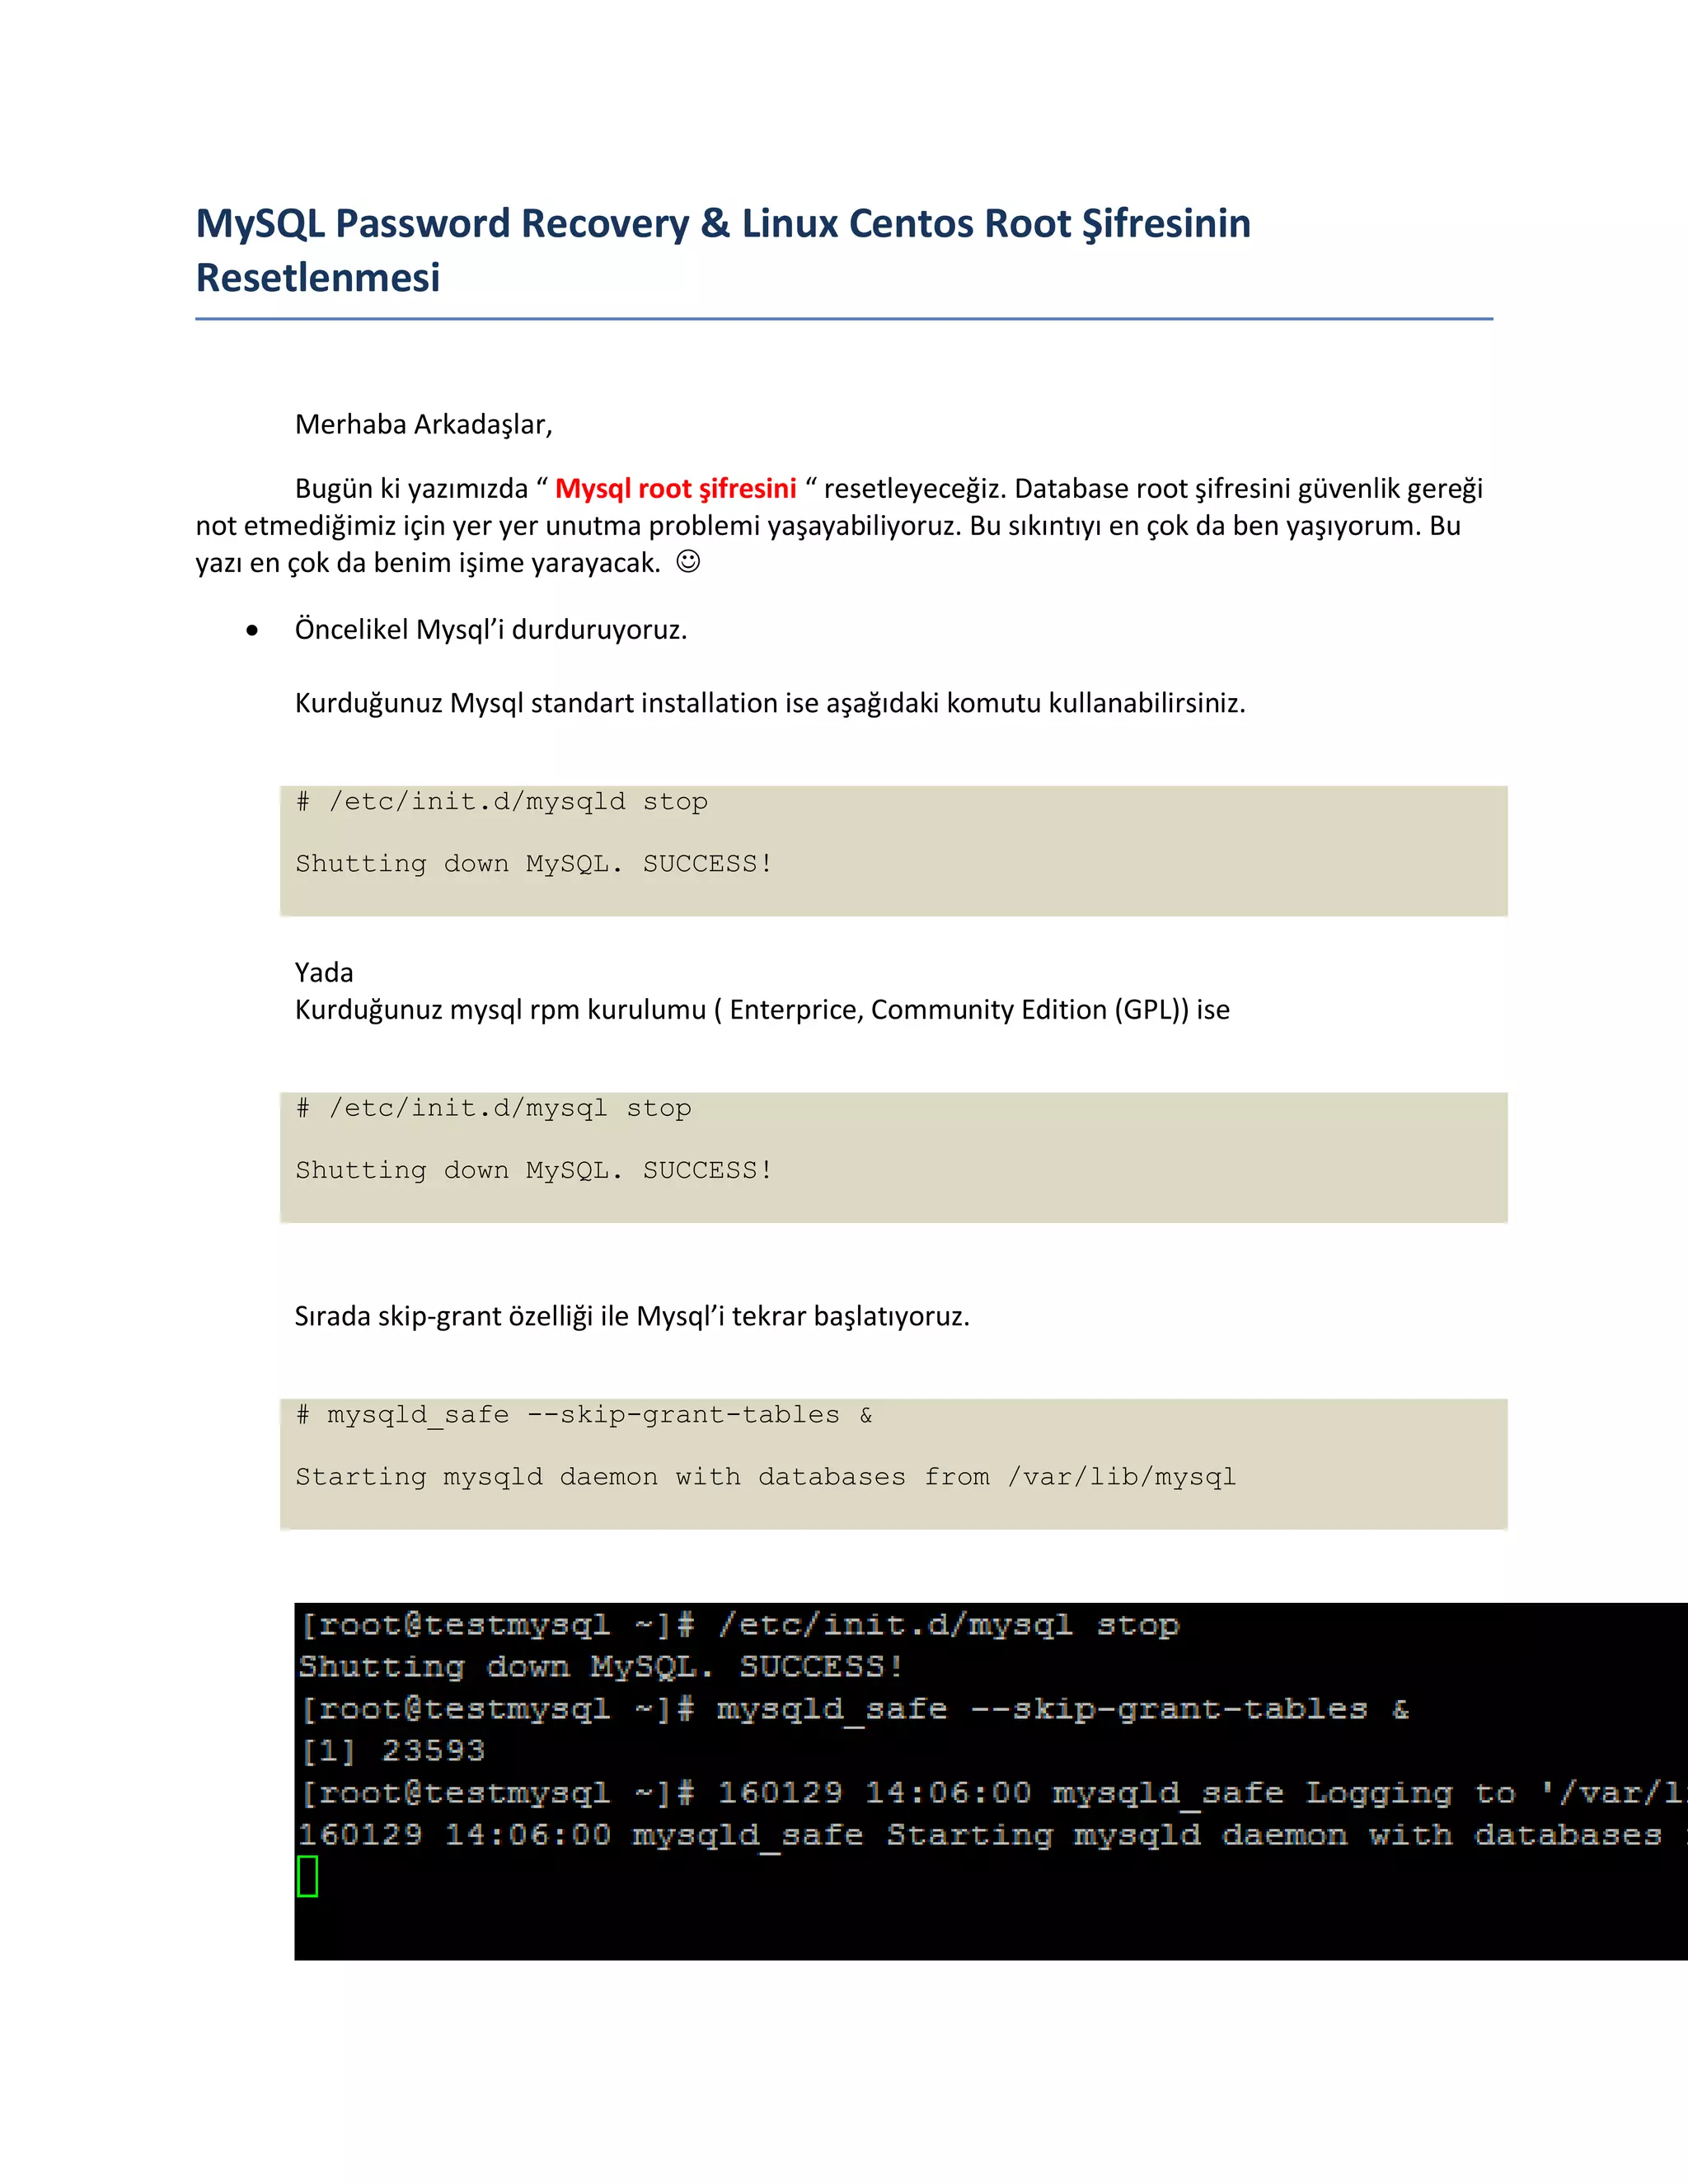Click the 'Merhaba Arkadaşlar' greeting line
This screenshot has height=2184, width=1688.
point(423,425)
